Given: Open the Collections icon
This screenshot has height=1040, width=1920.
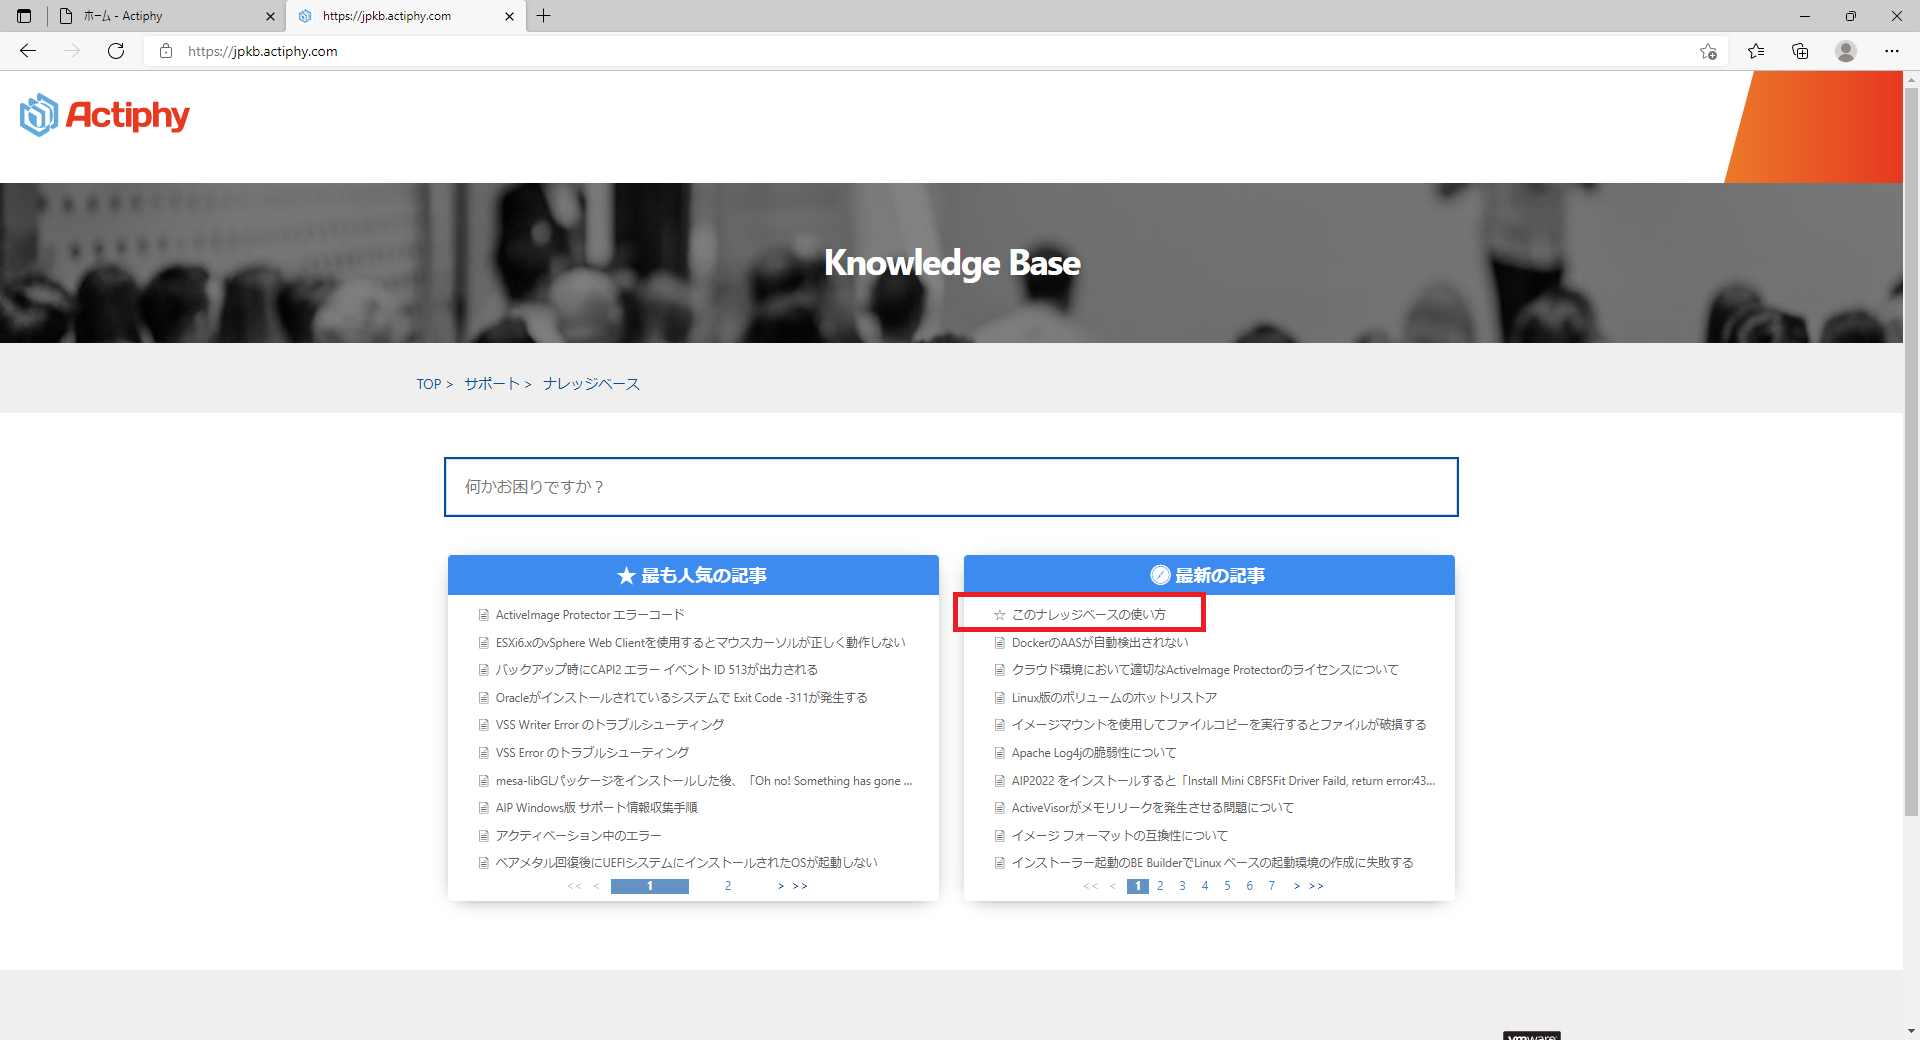Looking at the screenshot, I should tap(1800, 51).
